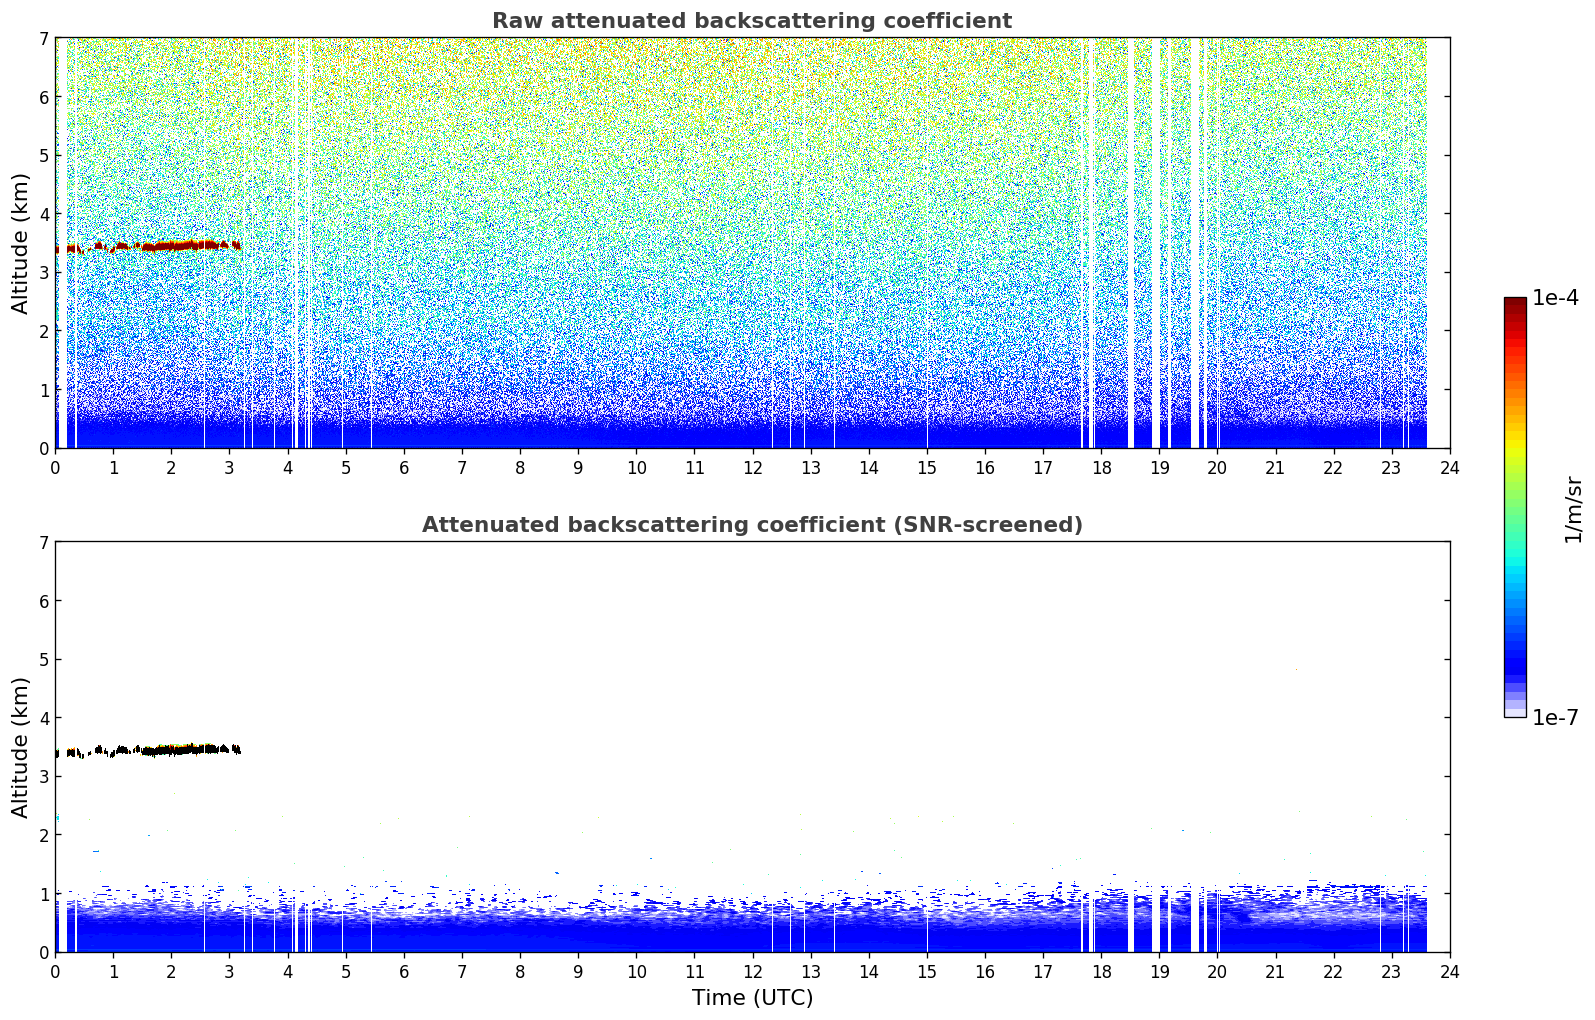Click the 'Time (UTC)' axis label
Screen dimensions: 1595x1020
752,998
